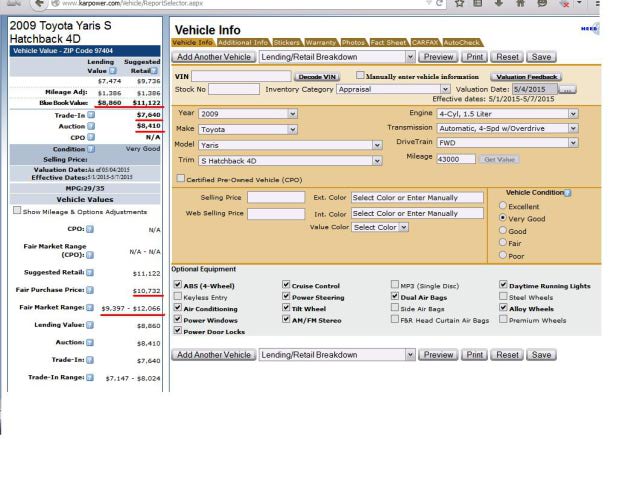Click the Trade-In help icon in the summary

coord(91,115)
